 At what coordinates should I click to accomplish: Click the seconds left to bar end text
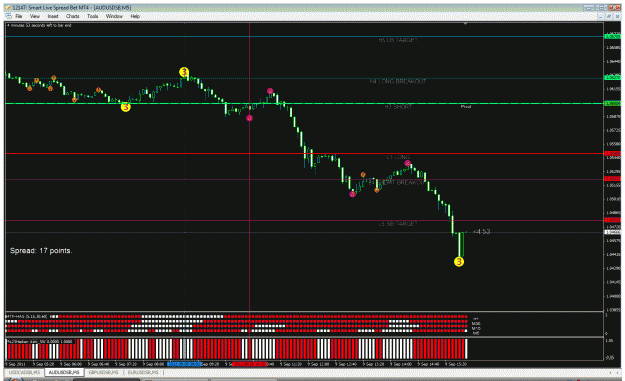39,26
